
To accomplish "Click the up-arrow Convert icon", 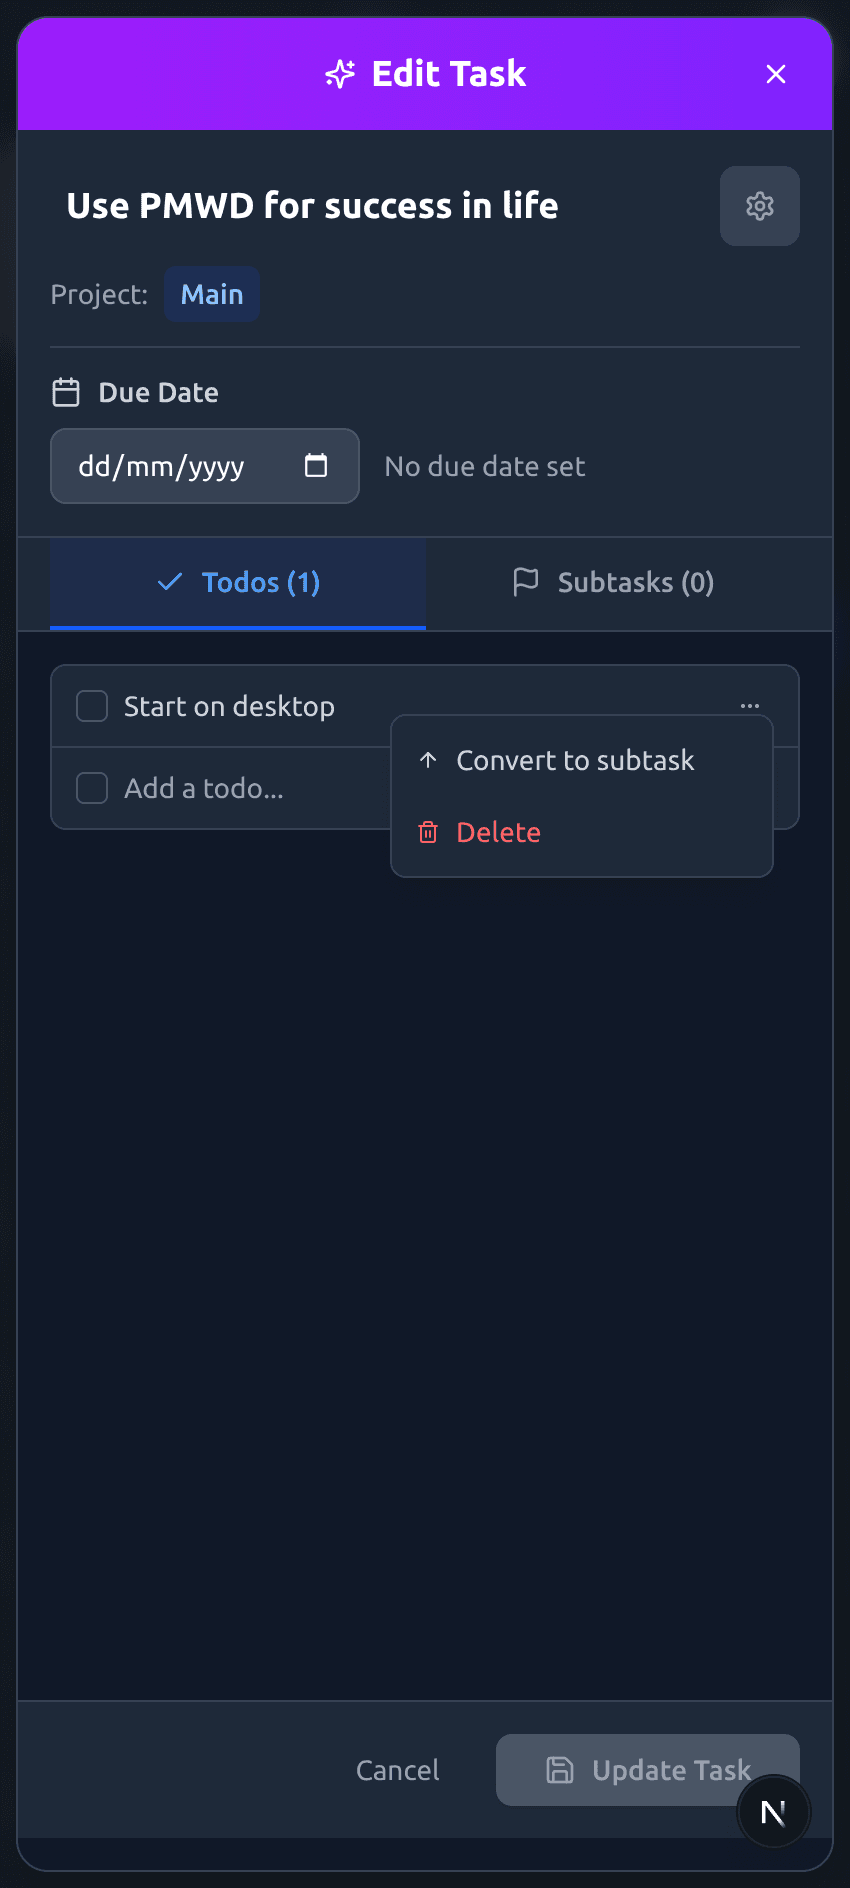I will pyautogui.click(x=428, y=760).
